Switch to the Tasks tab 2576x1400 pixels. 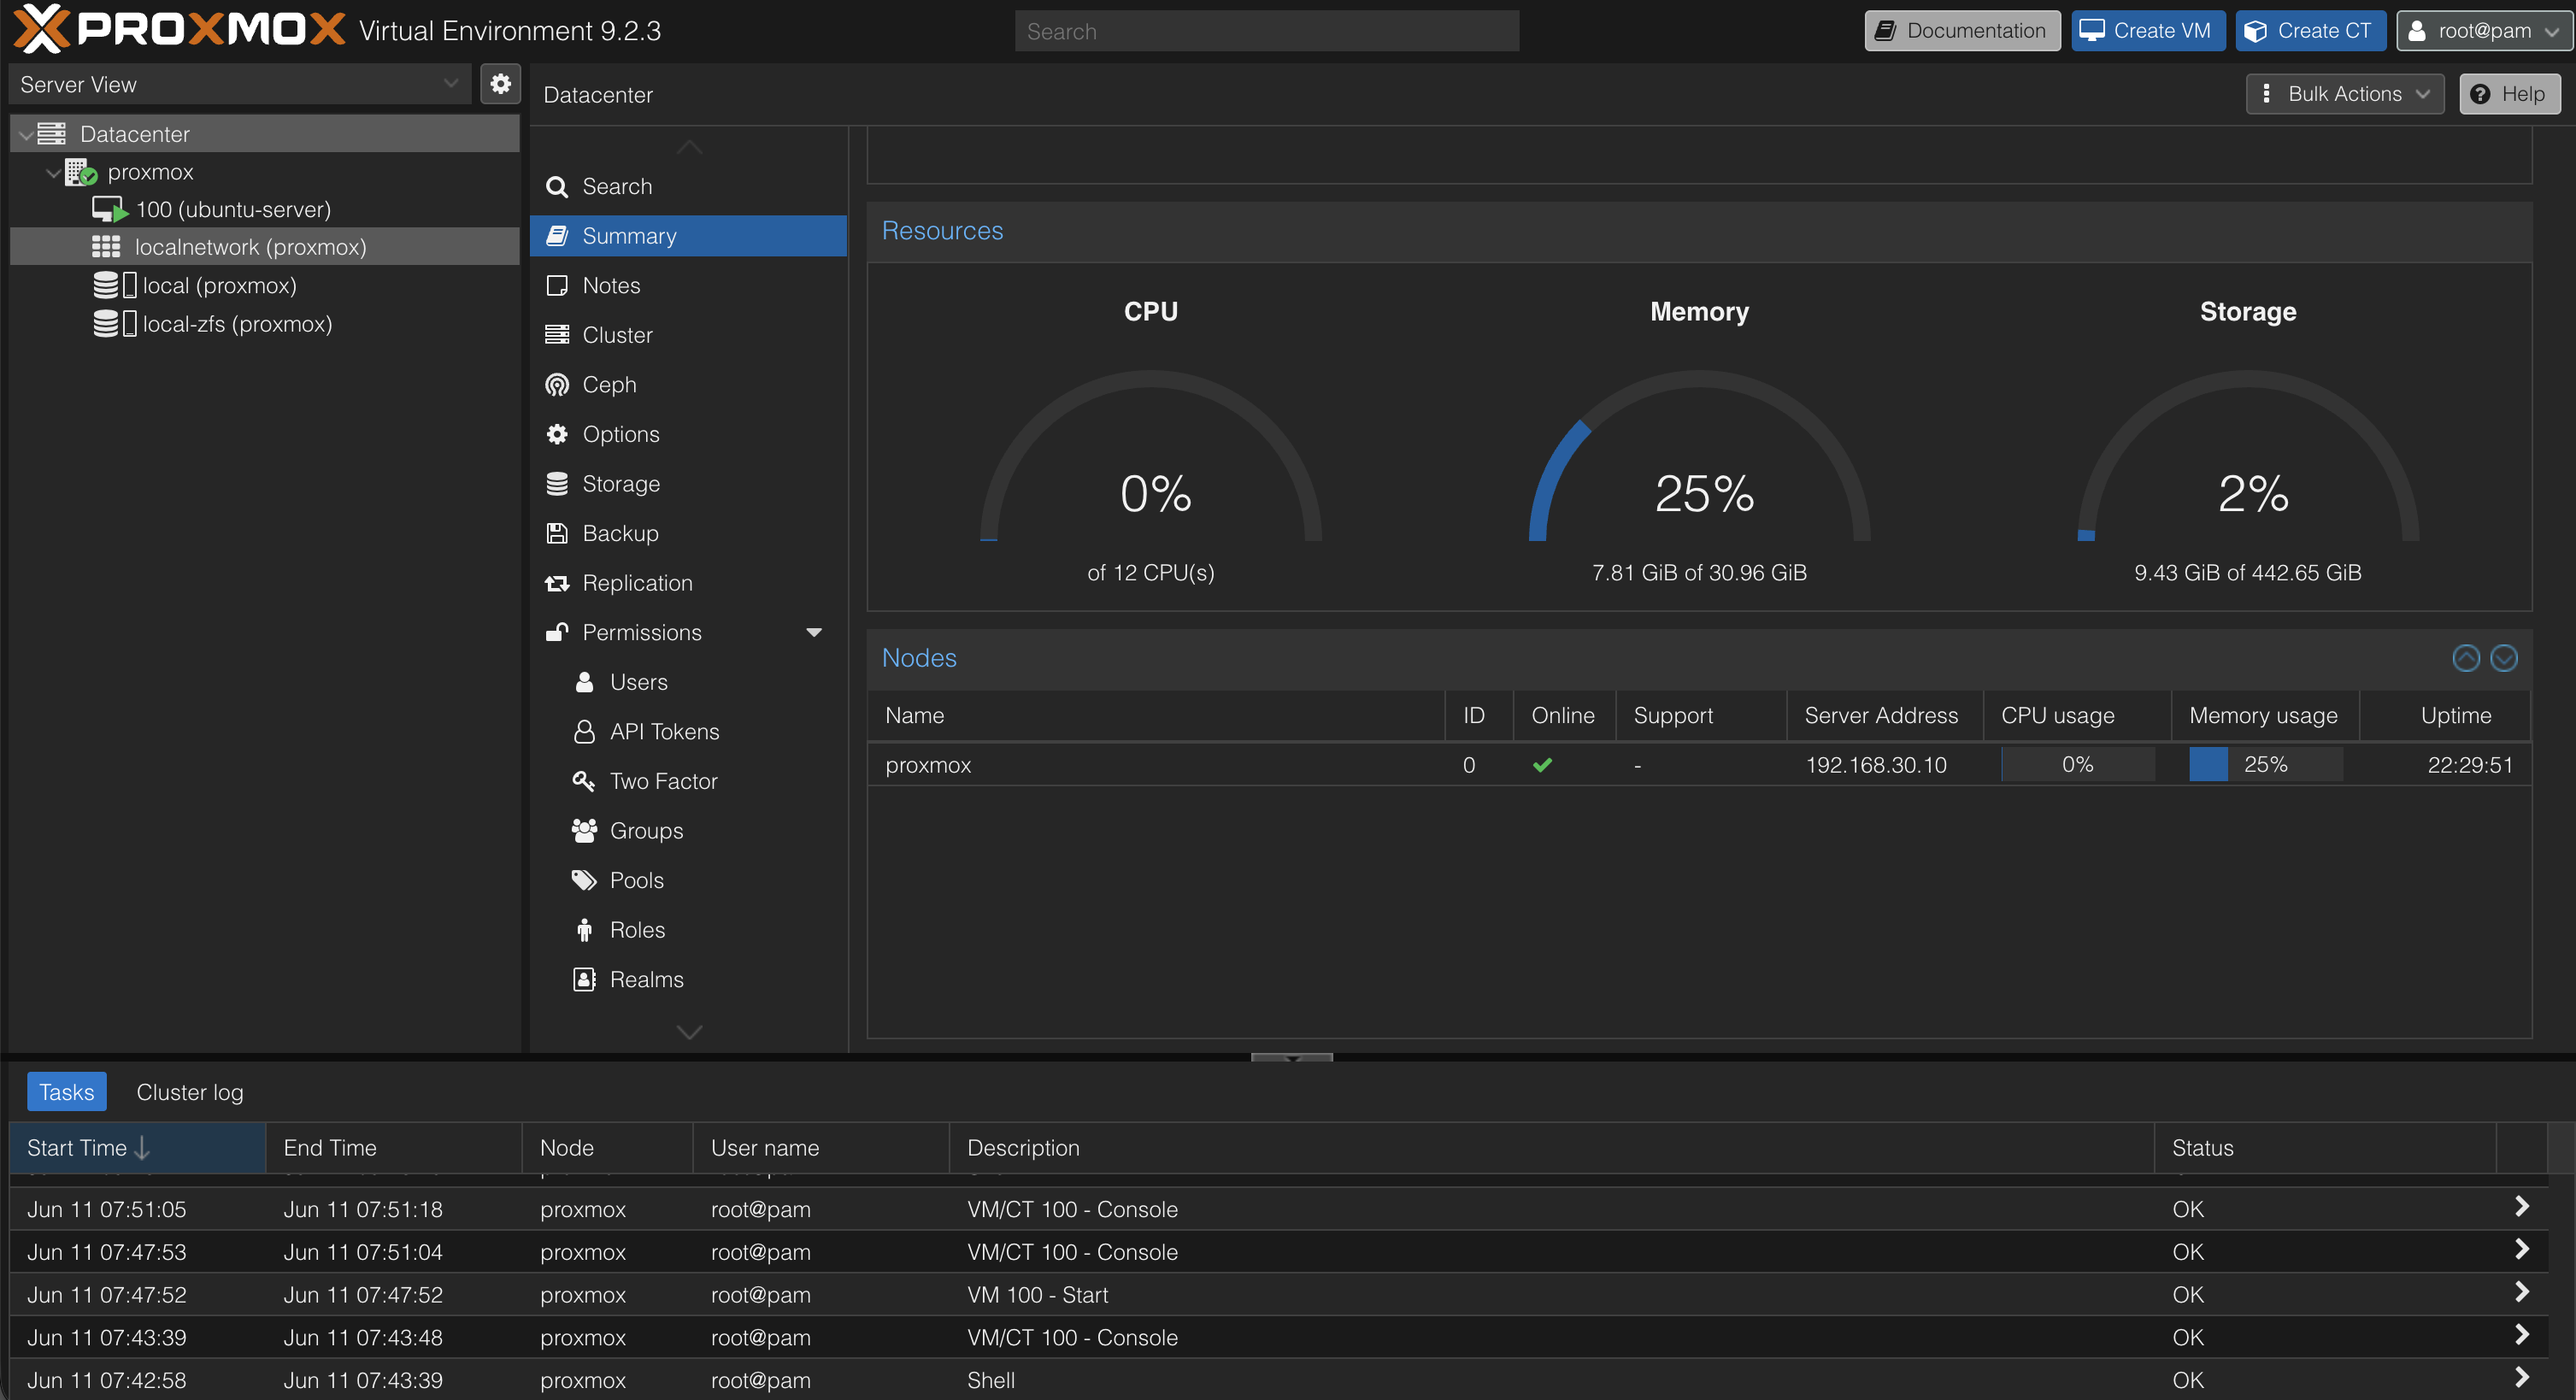tap(66, 1092)
